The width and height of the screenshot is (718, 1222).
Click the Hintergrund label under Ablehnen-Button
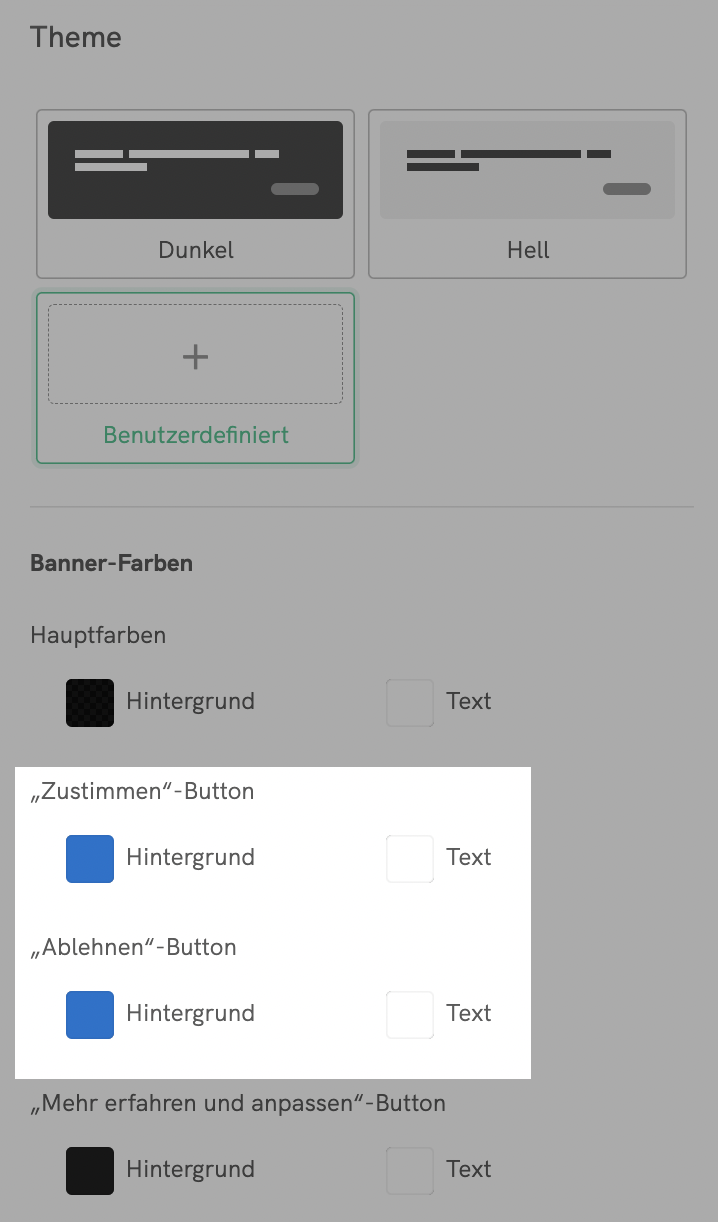coord(190,1014)
